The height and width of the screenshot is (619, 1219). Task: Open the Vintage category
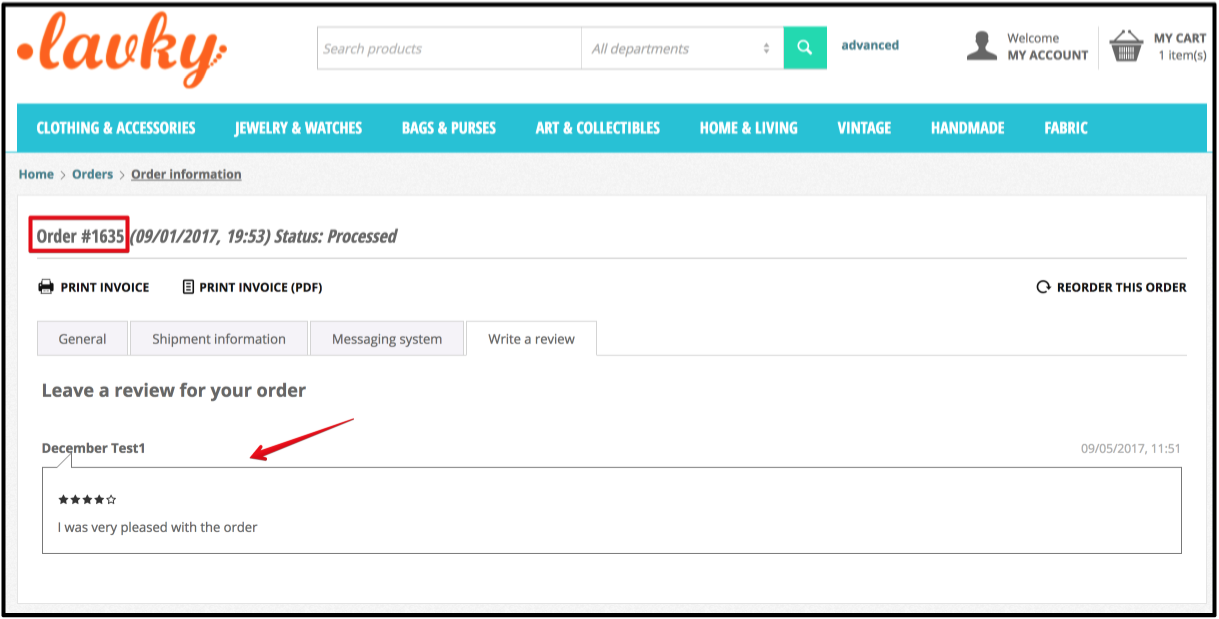tap(864, 128)
